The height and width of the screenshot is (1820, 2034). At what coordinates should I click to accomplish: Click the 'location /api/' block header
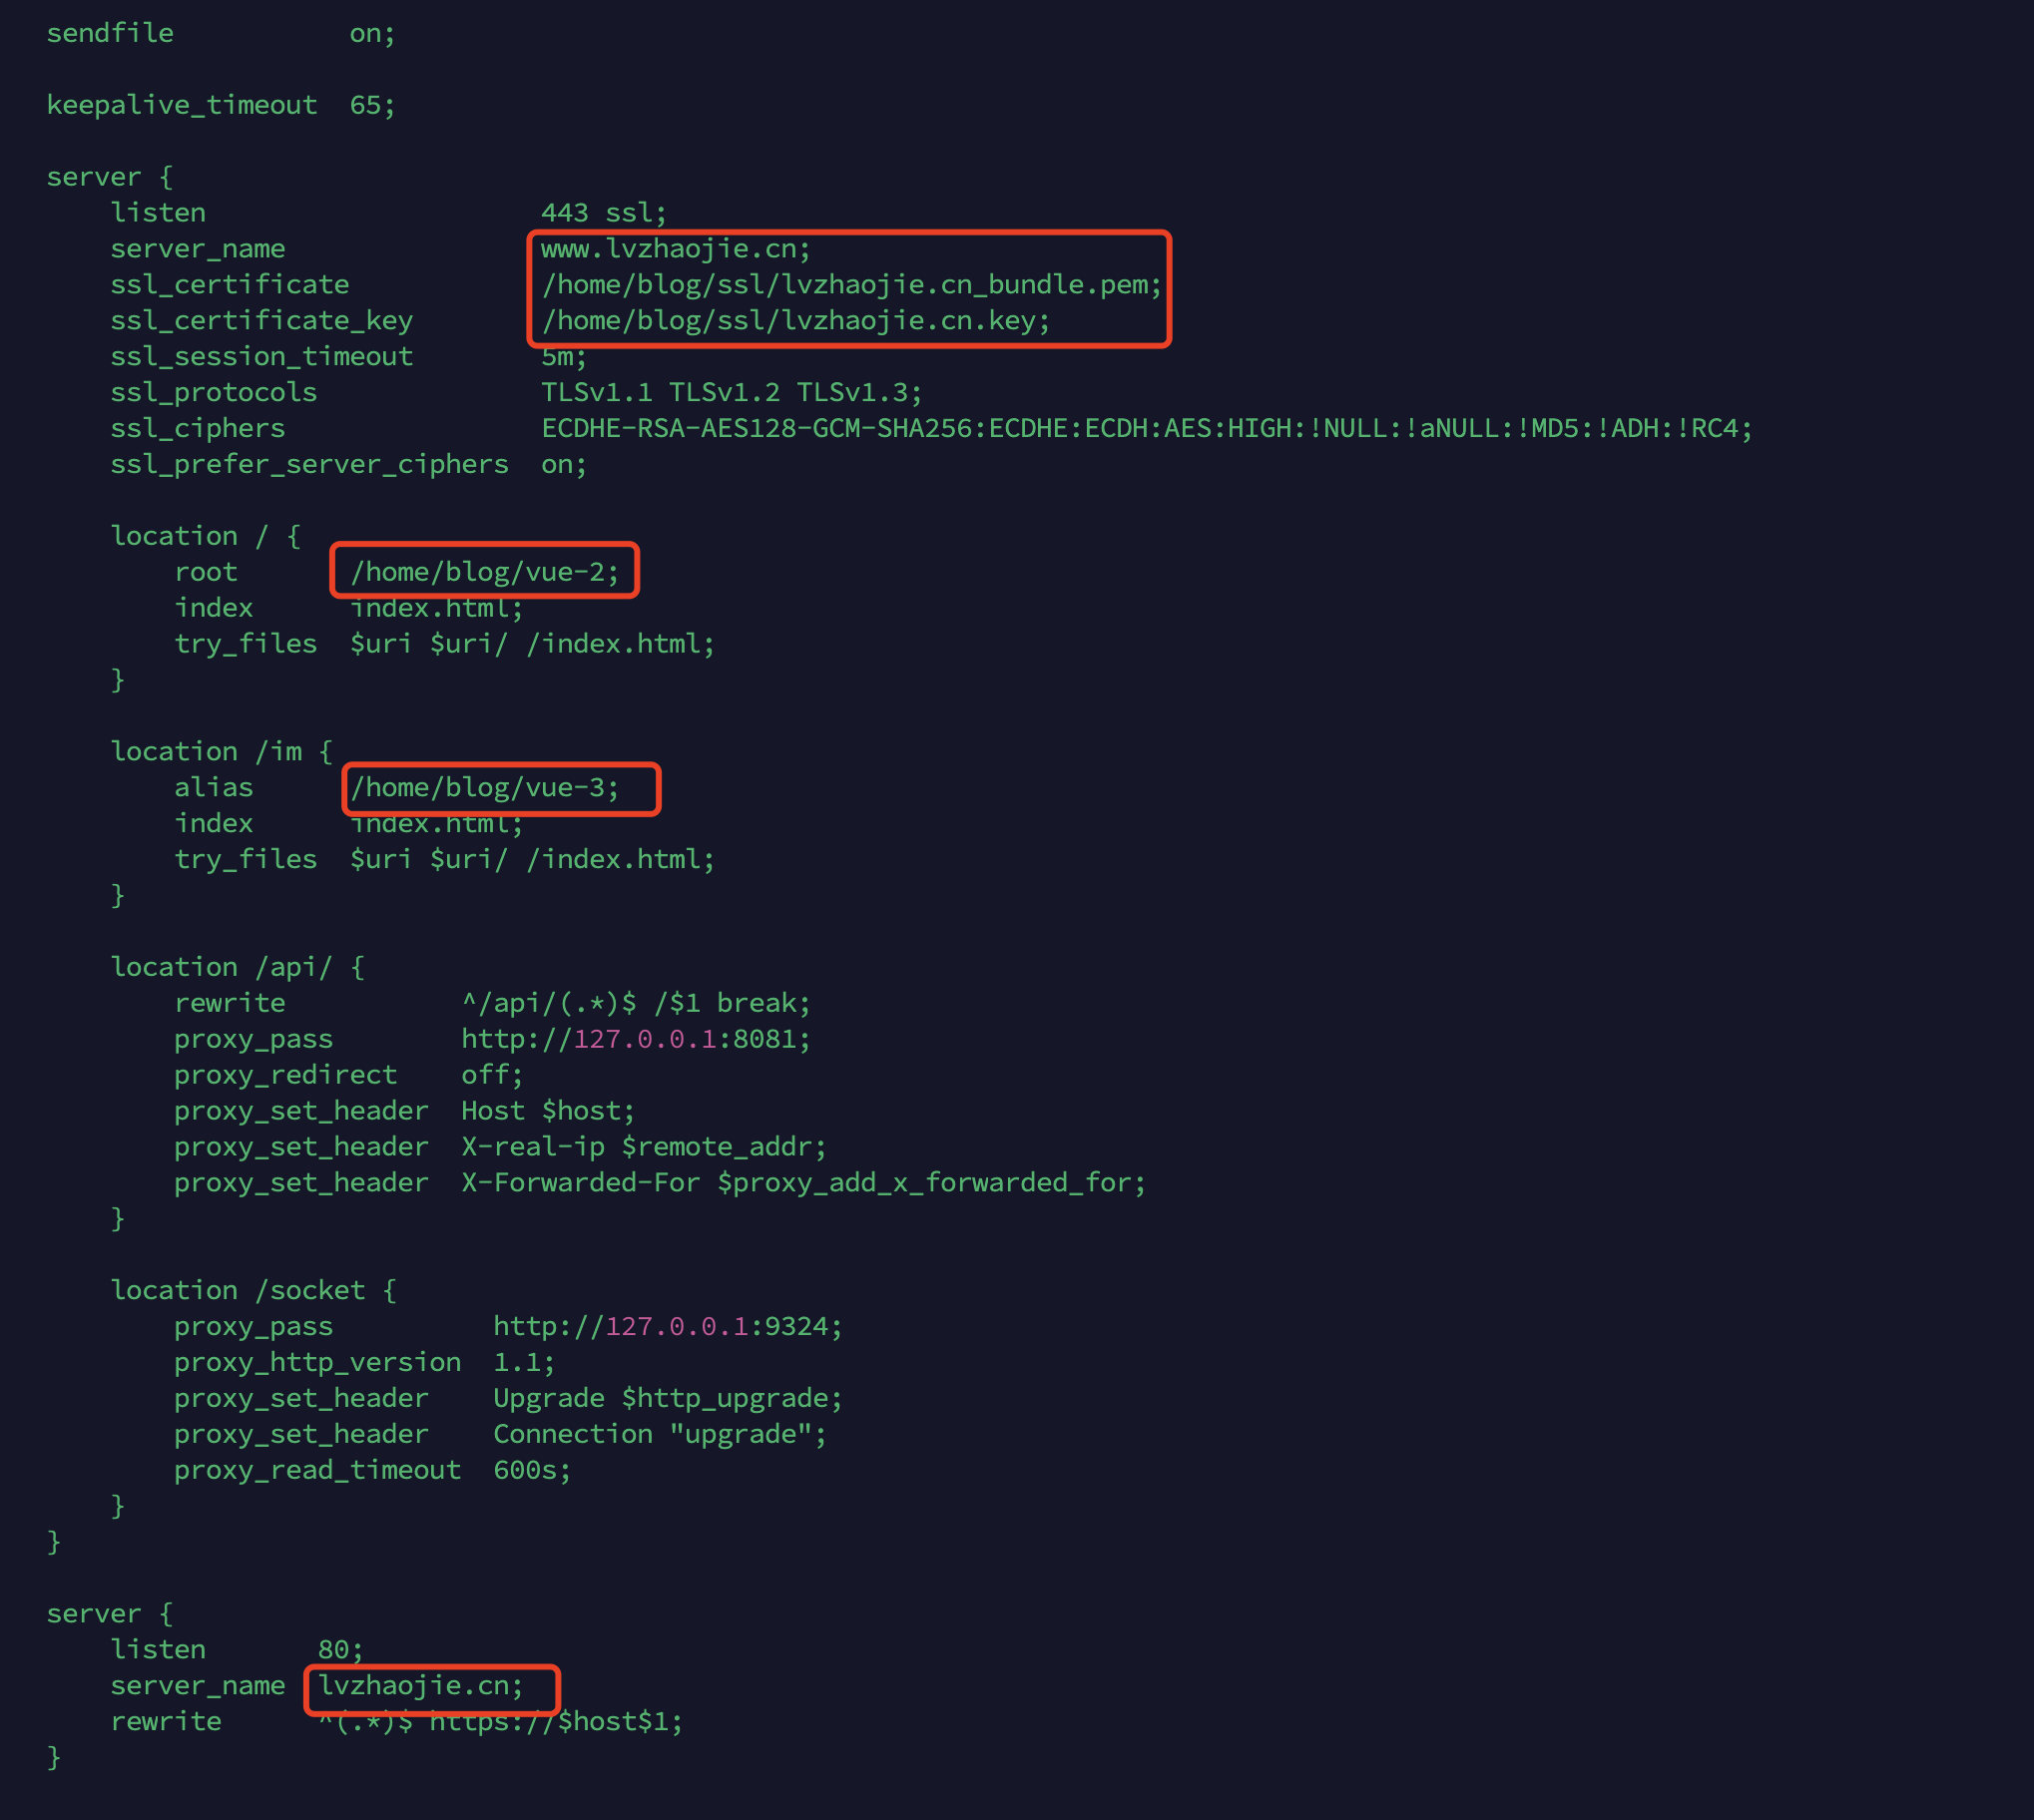[x=237, y=967]
